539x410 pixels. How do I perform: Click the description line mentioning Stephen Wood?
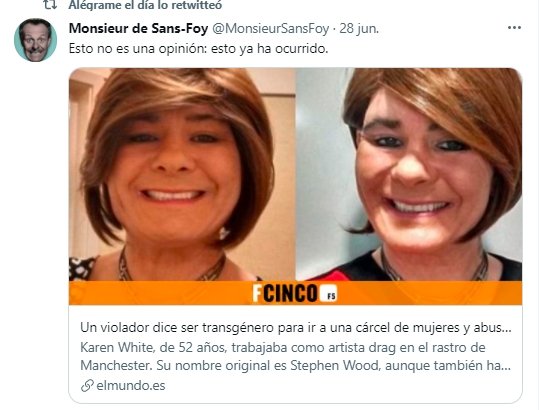click(296, 365)
